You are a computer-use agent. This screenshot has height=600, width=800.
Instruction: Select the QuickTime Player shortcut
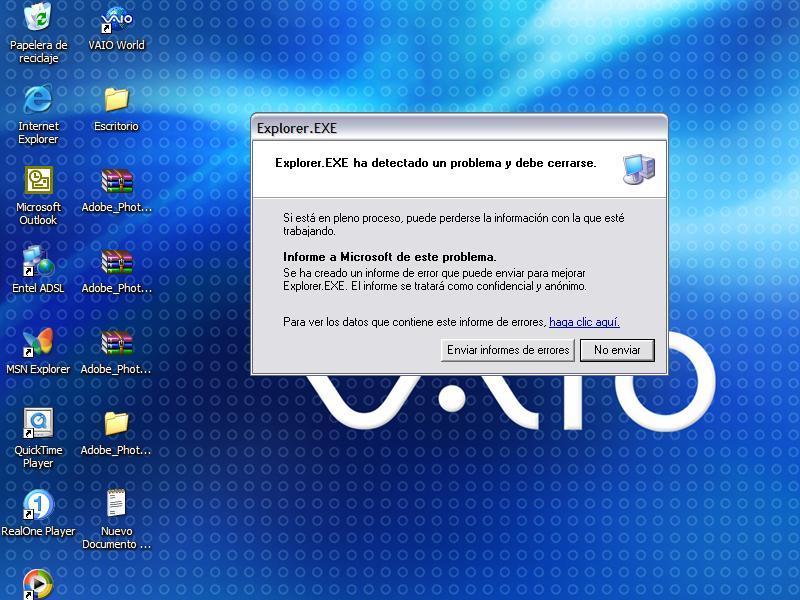[38, 424]
